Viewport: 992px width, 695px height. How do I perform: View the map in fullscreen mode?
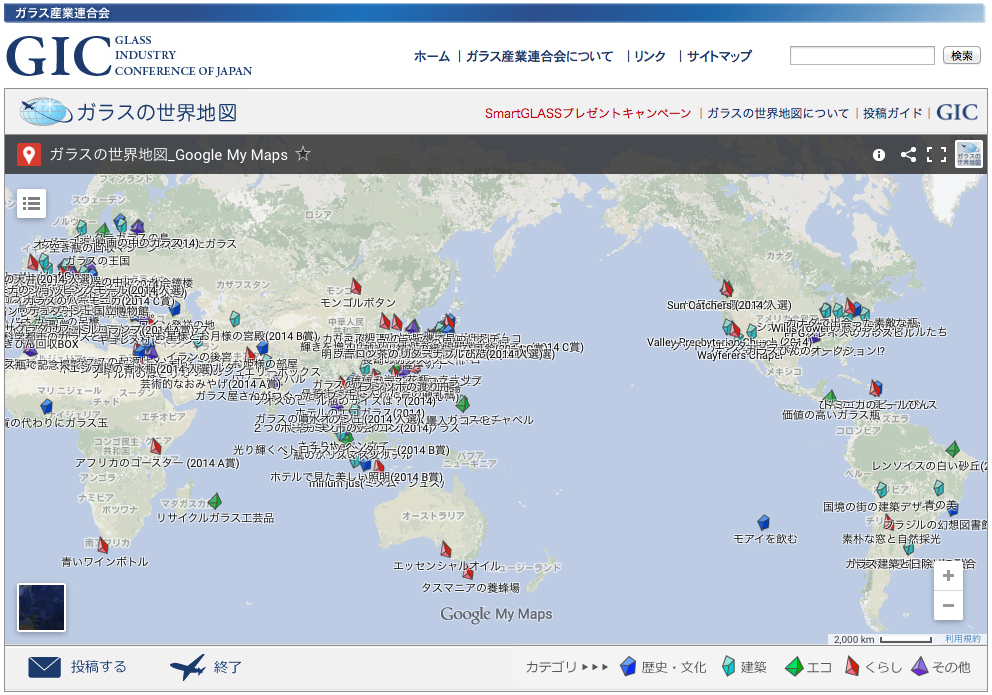point(936,155)
